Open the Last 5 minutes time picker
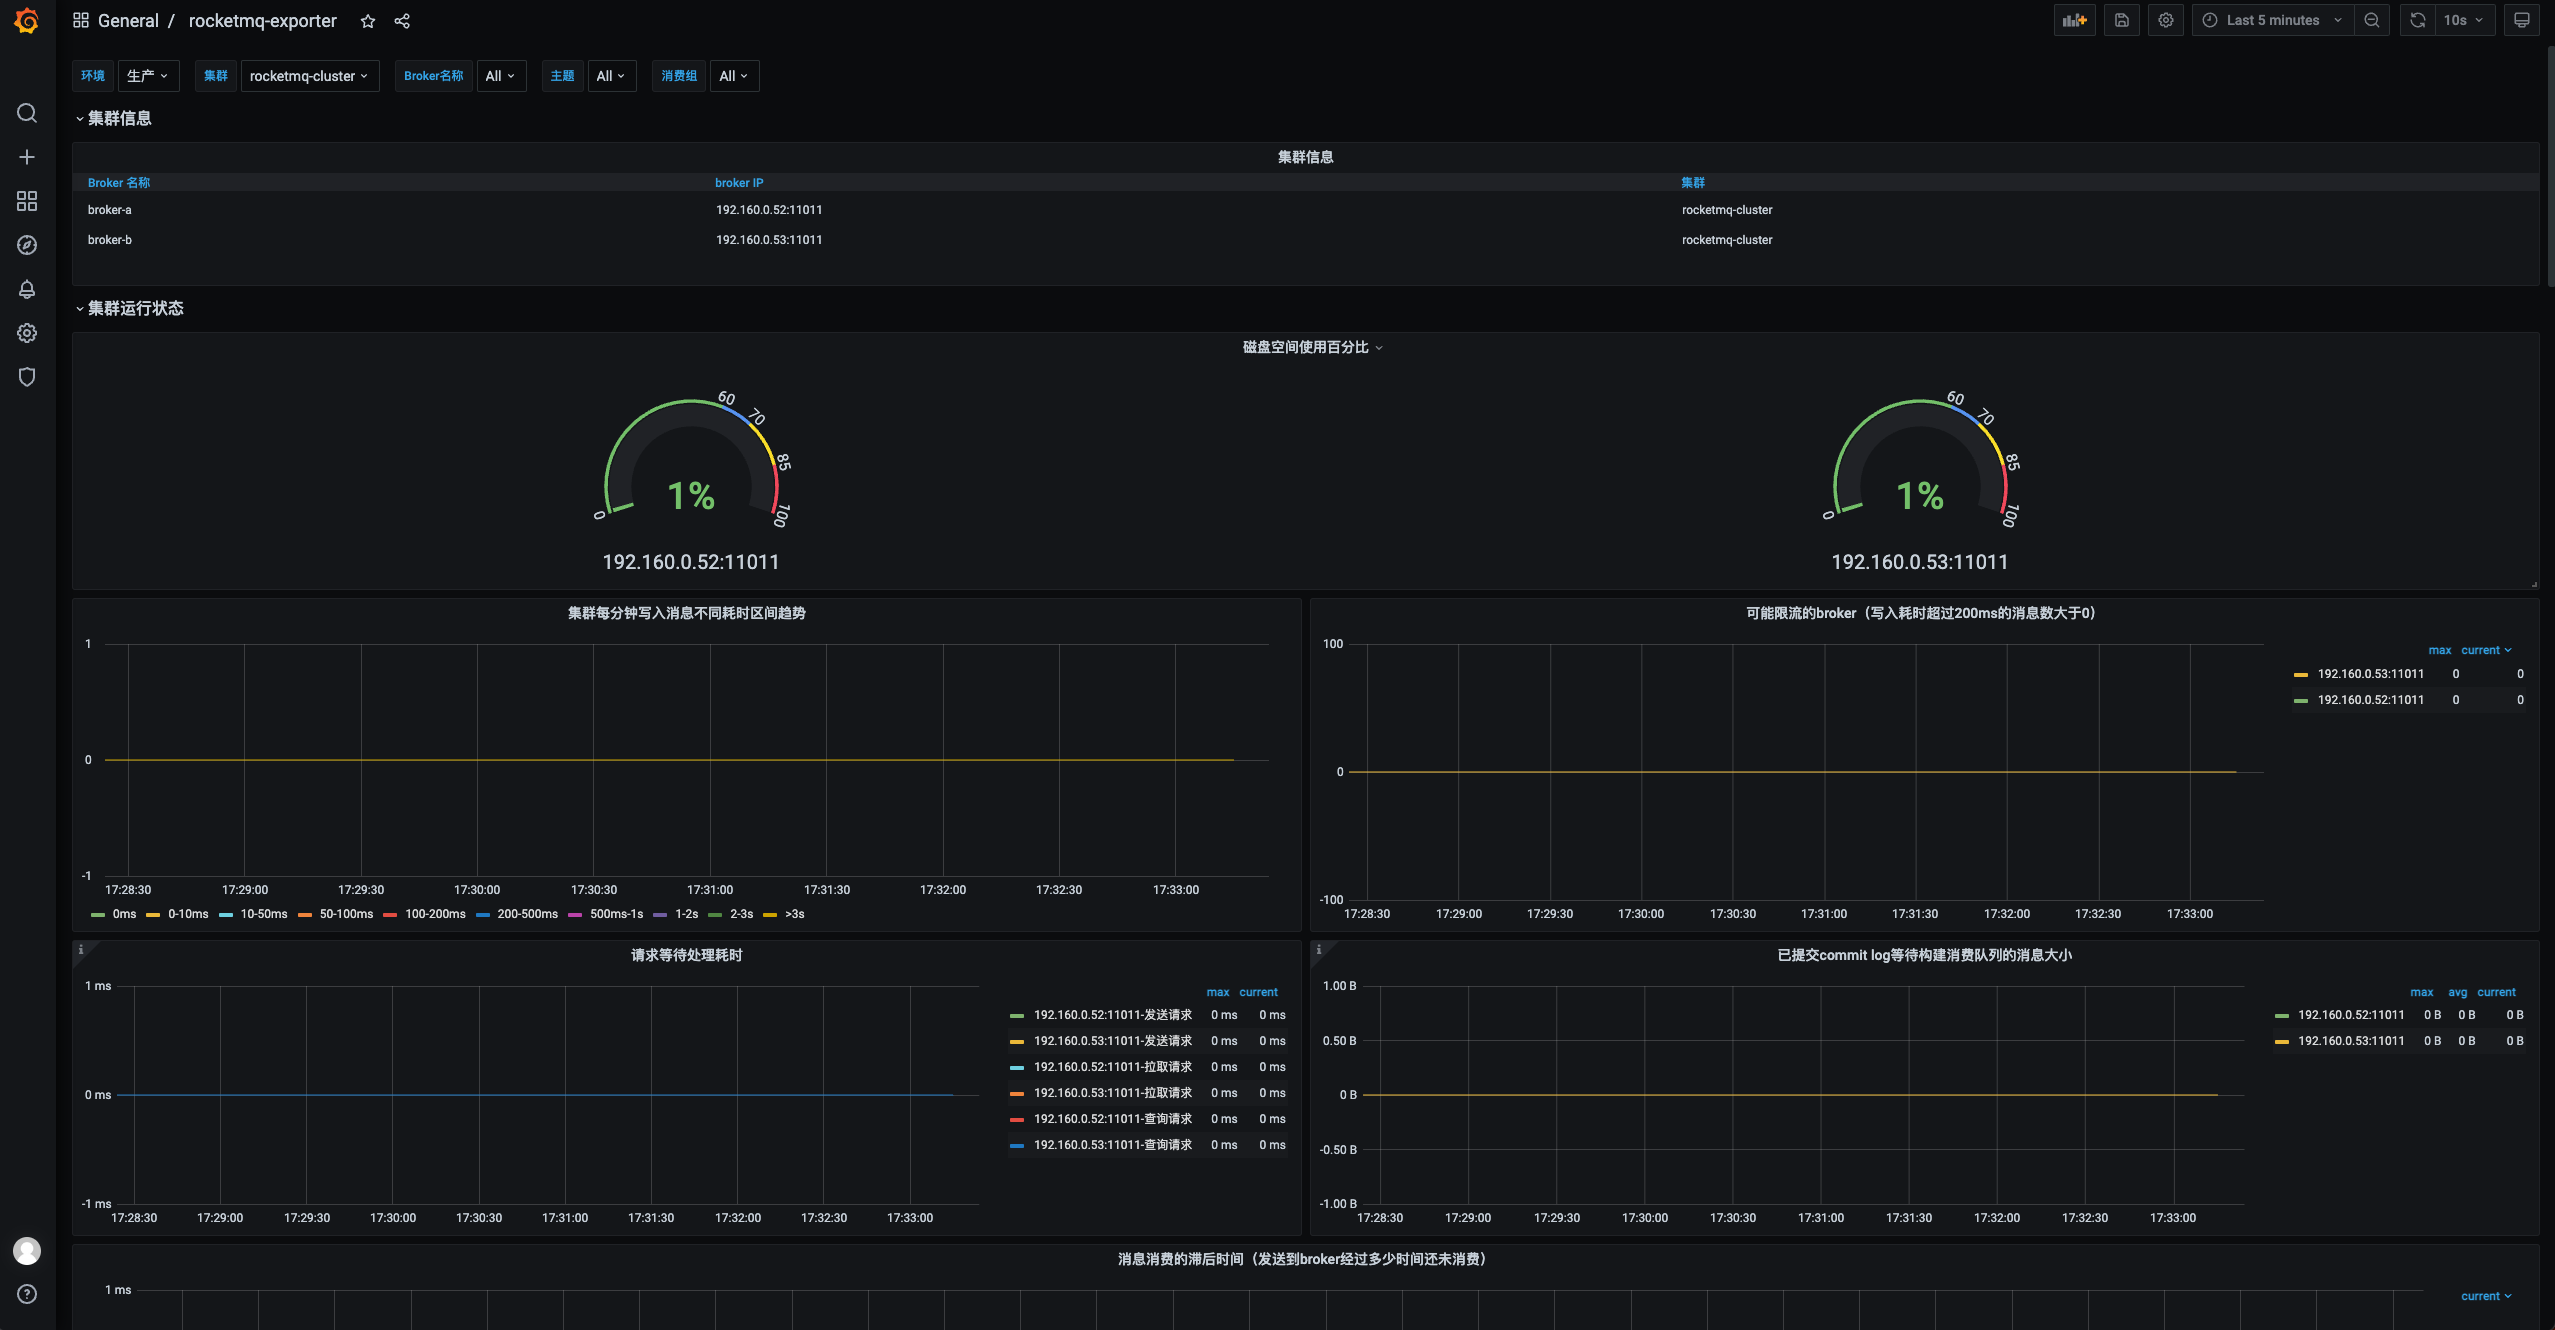Screen dimensions: 2555x1330 [2272, 20]
